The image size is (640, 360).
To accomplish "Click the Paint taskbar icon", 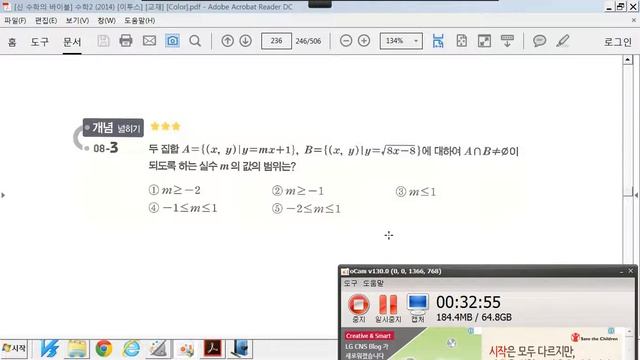I will pyautogui.click(x=186, y=350).
